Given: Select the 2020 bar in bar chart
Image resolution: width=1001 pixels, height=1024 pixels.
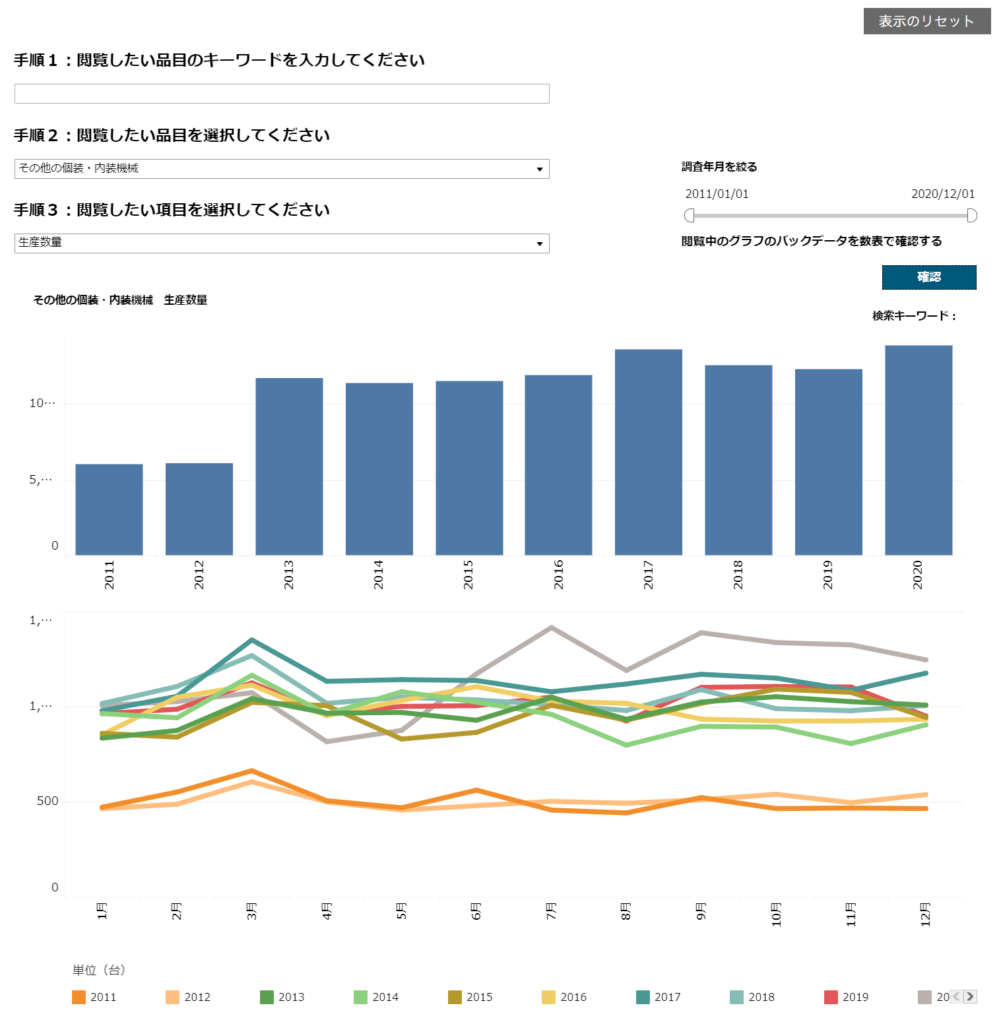Looking at the screenshot, I should pyautogui.click(x=918, y=451).
